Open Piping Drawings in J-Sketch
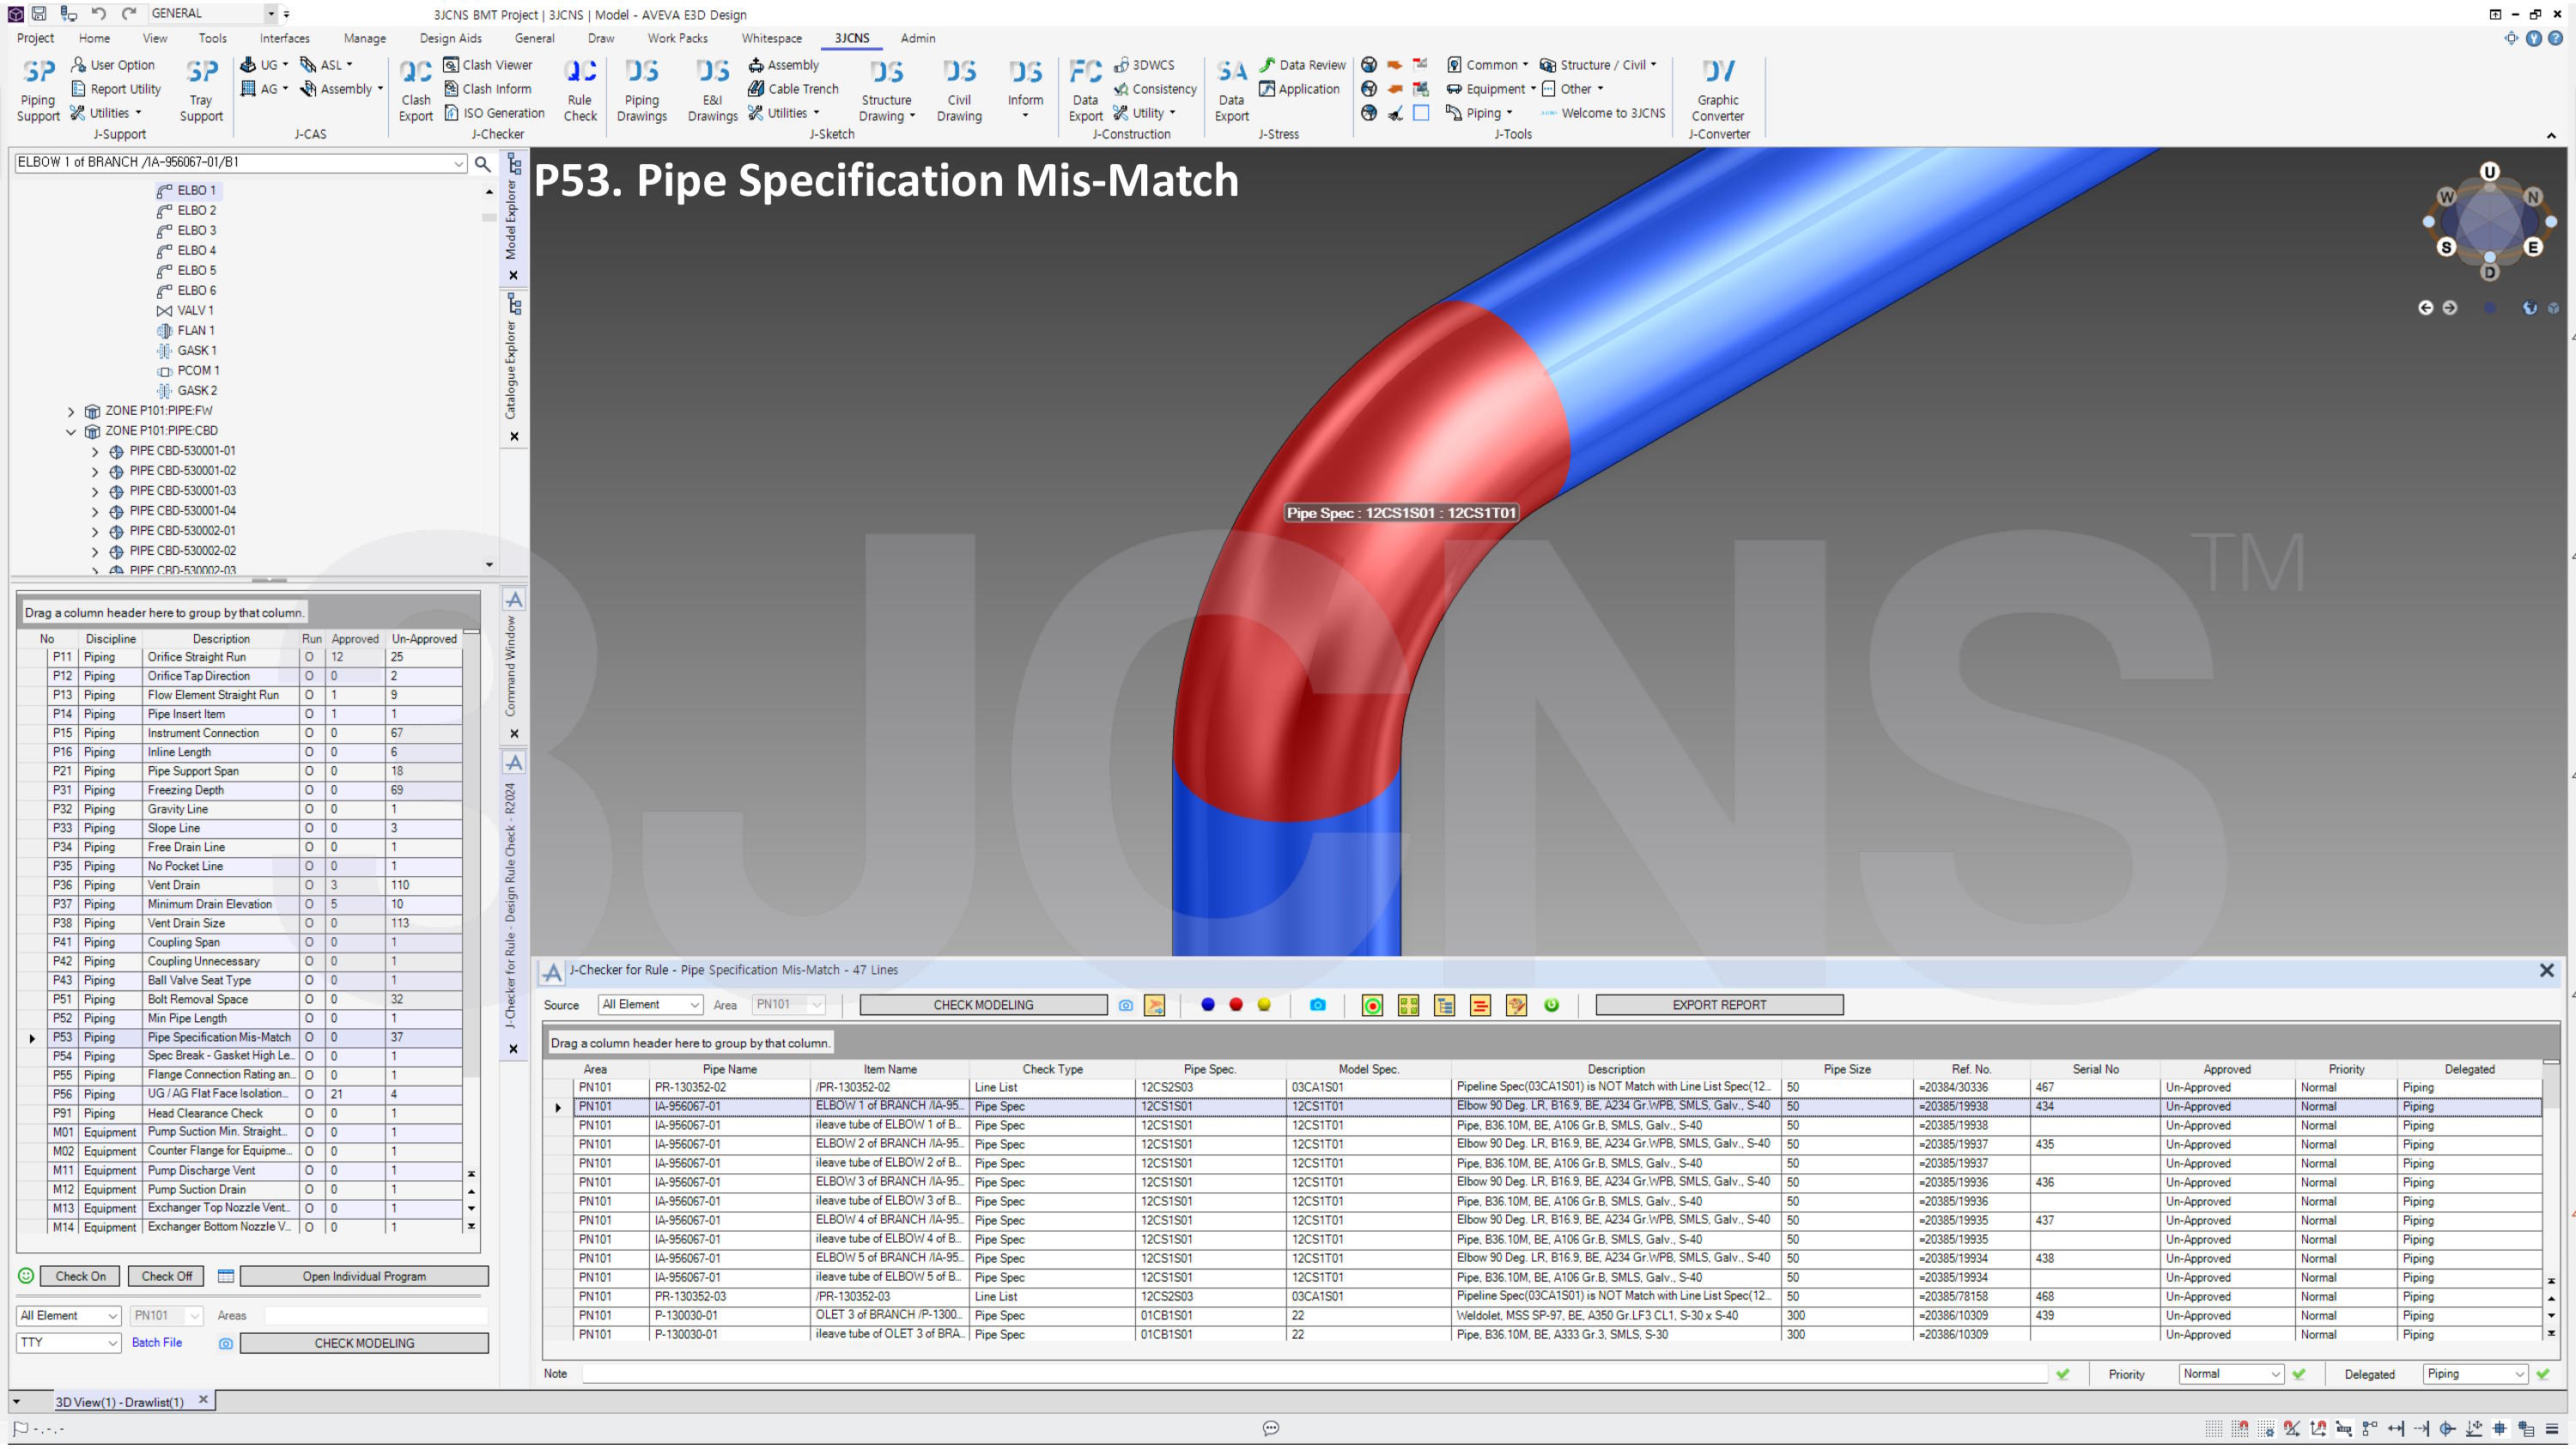 (x=642, y=90)
